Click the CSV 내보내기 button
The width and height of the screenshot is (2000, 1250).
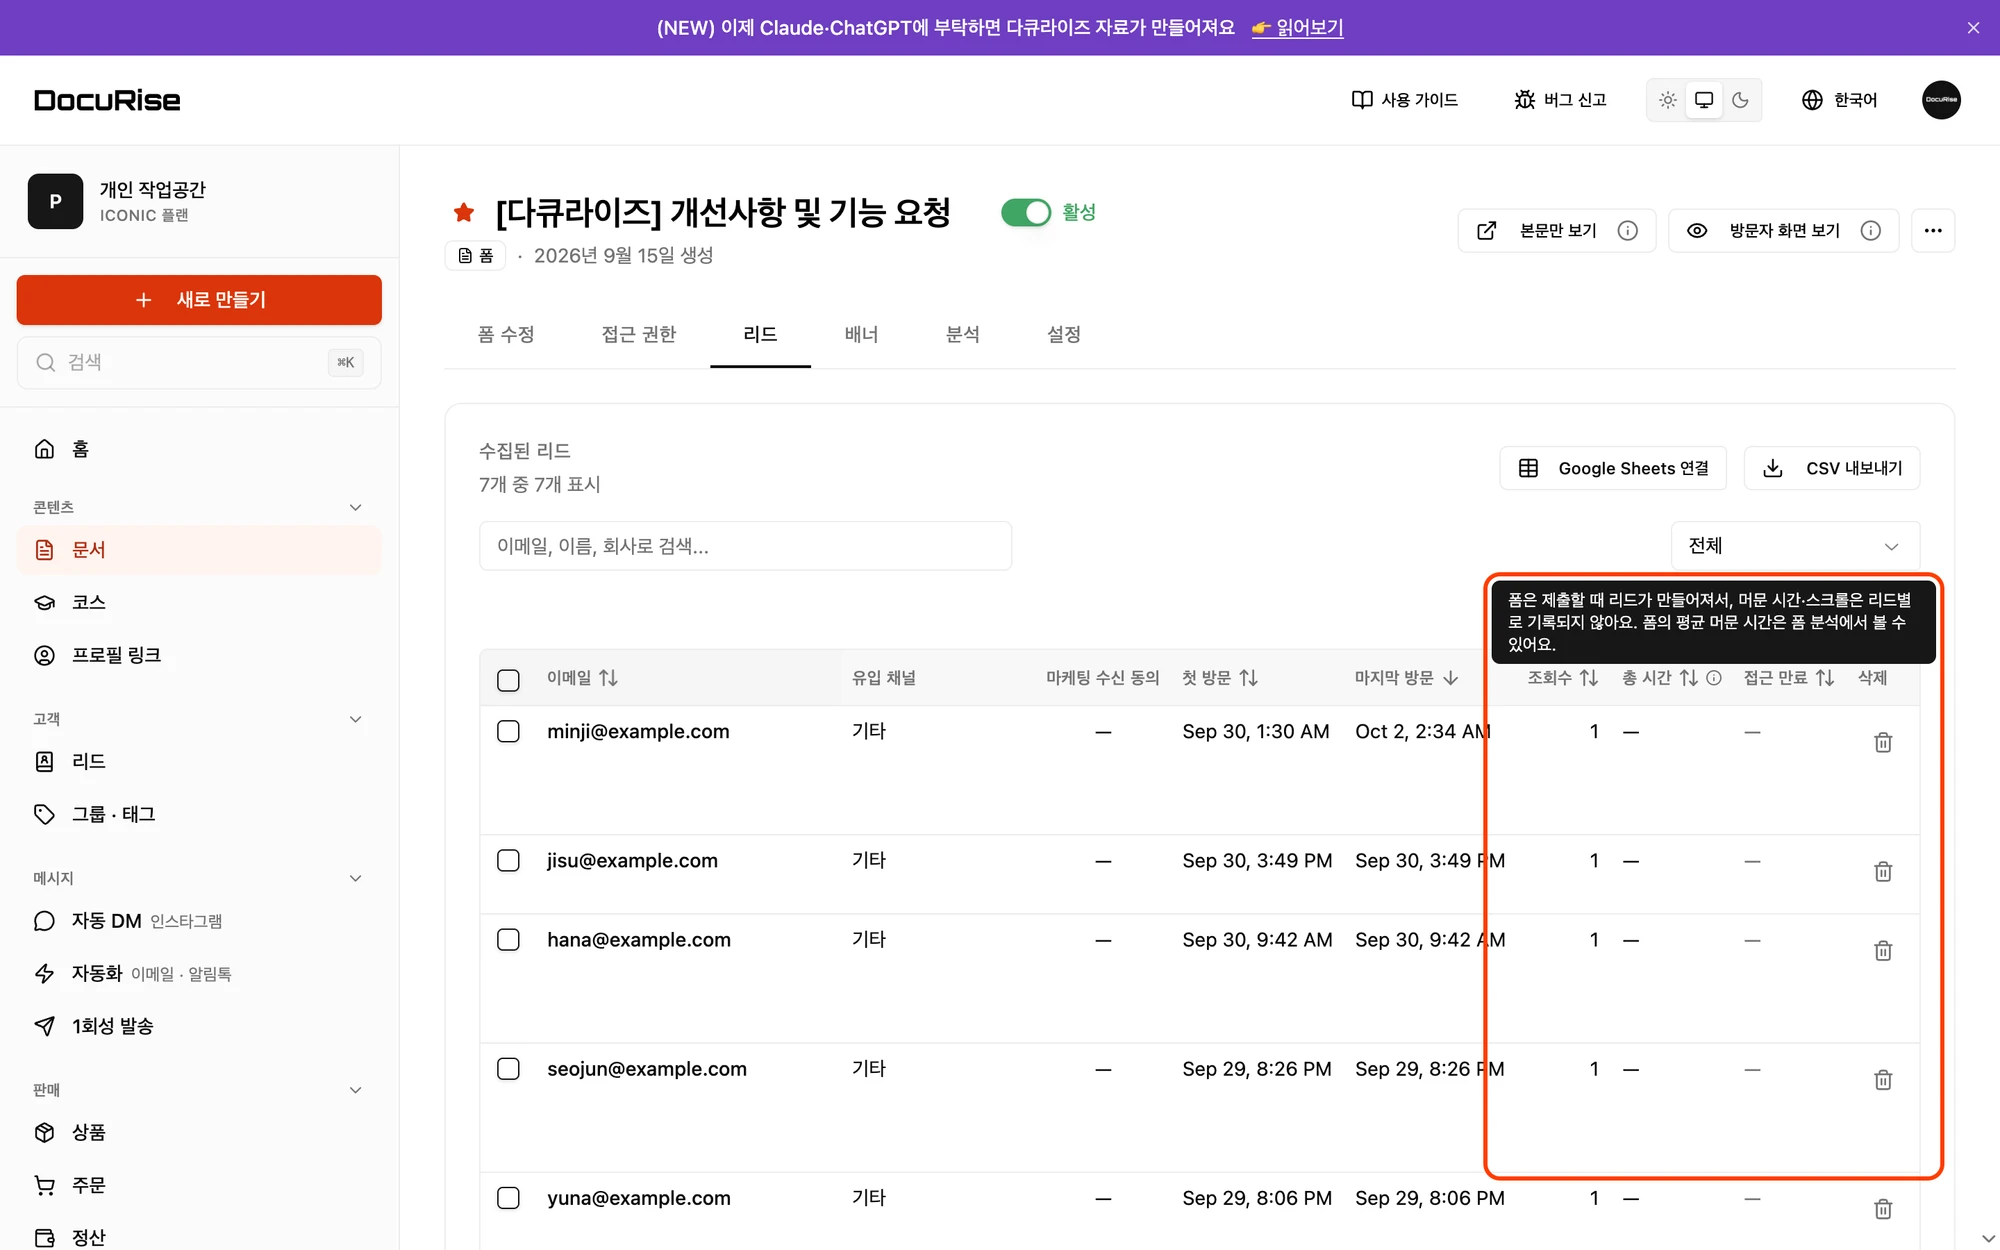[x=1832, y=468]
